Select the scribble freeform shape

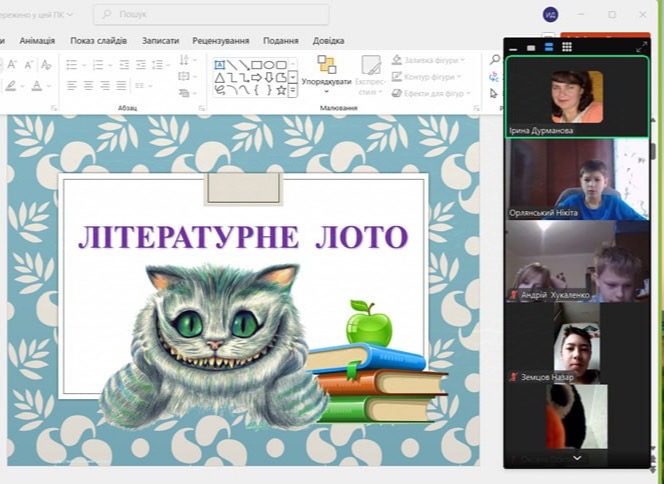(219, 90)
